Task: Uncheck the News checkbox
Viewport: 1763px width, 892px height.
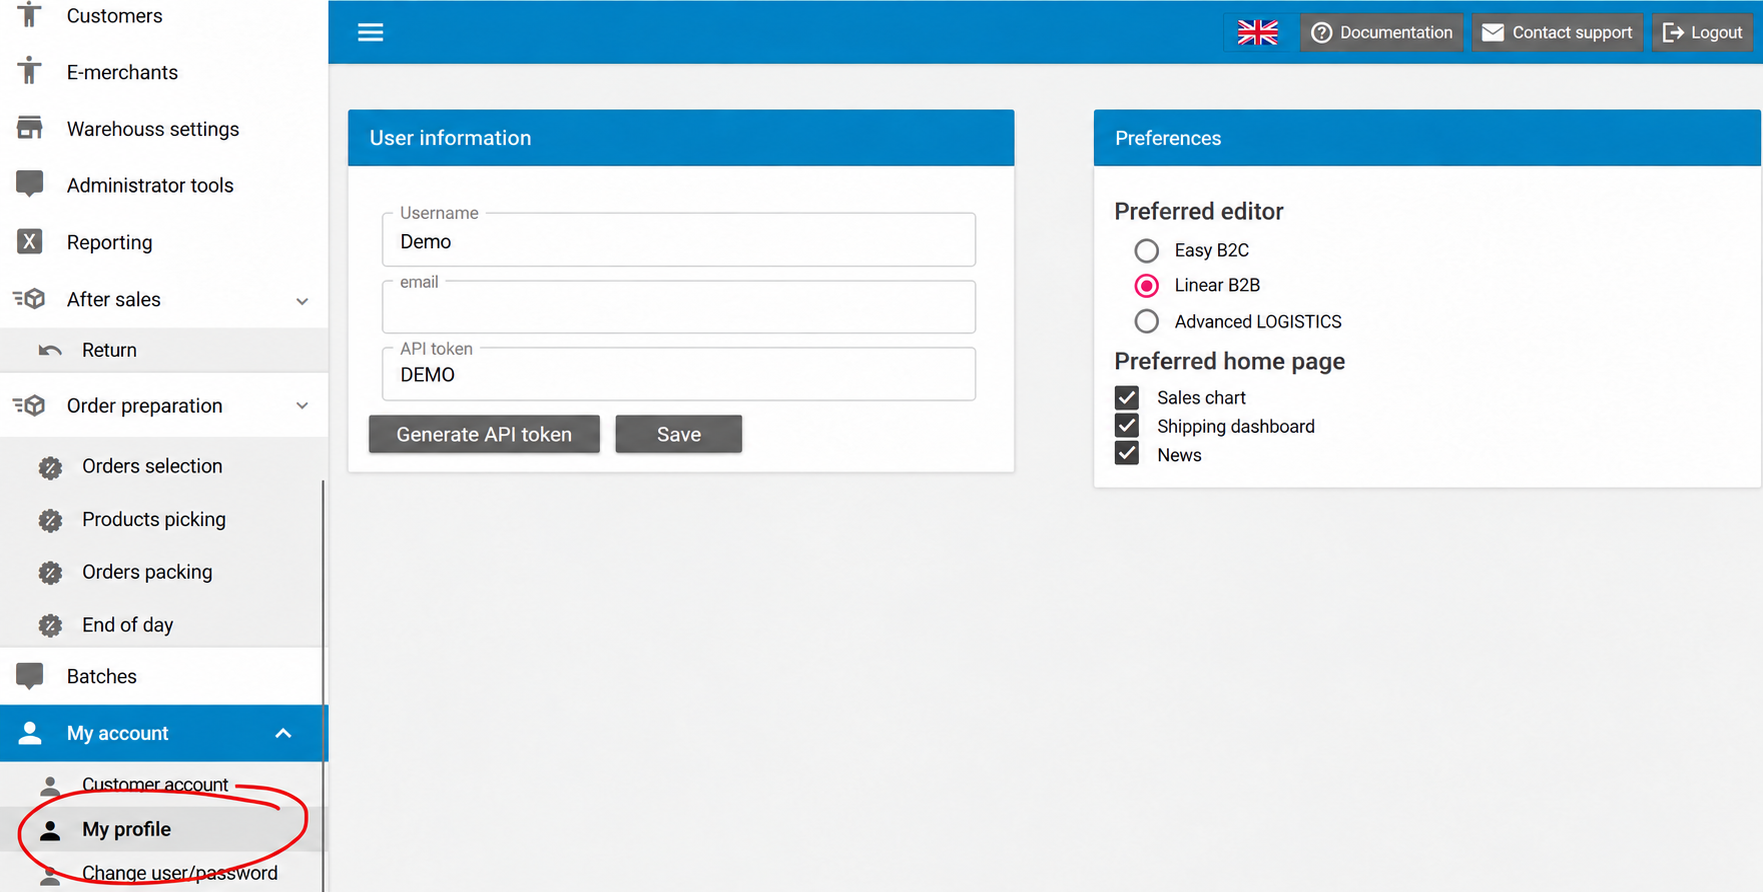Action: tap(1127, 454)
